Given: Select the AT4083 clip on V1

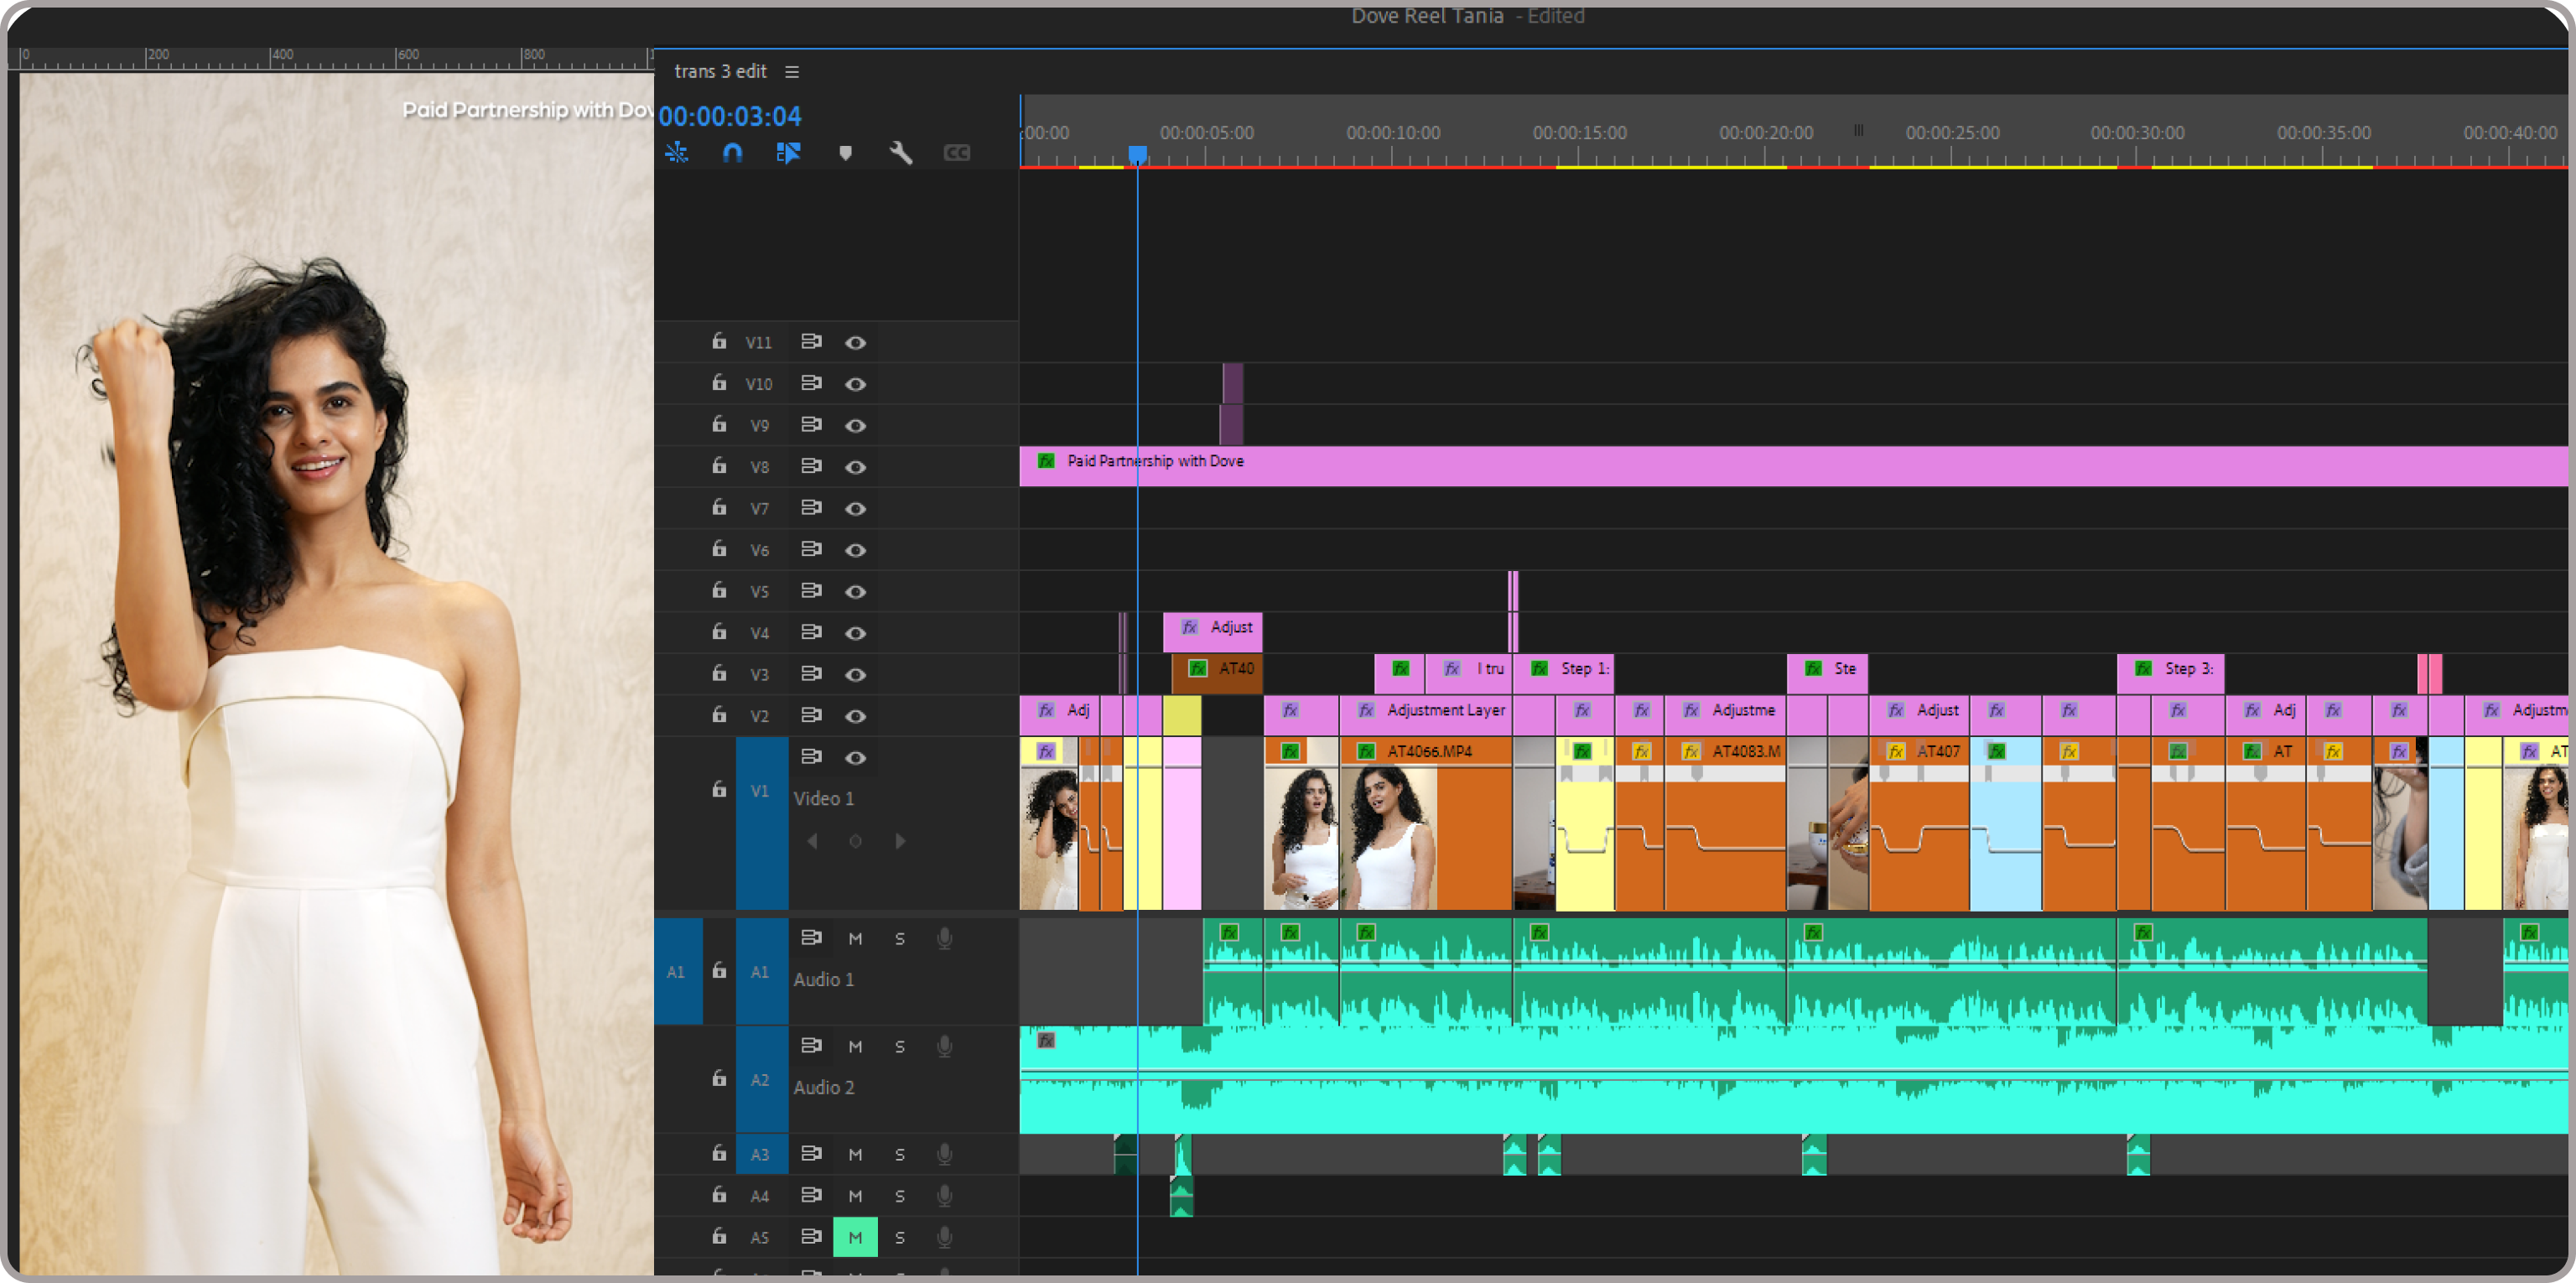Looking at the screenshot, I should (x=1724, y=823).
